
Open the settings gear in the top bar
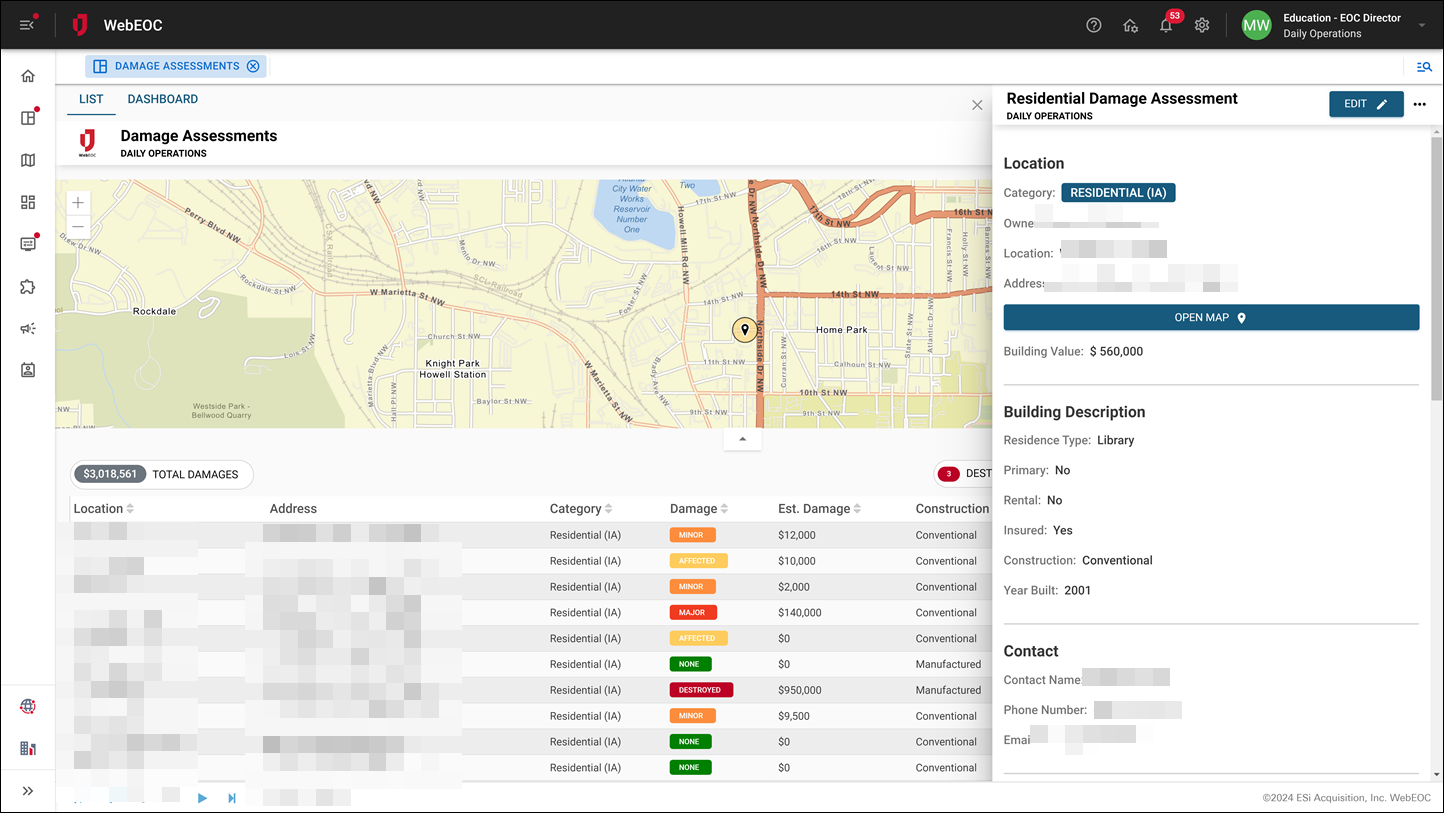click(1202, 25)
